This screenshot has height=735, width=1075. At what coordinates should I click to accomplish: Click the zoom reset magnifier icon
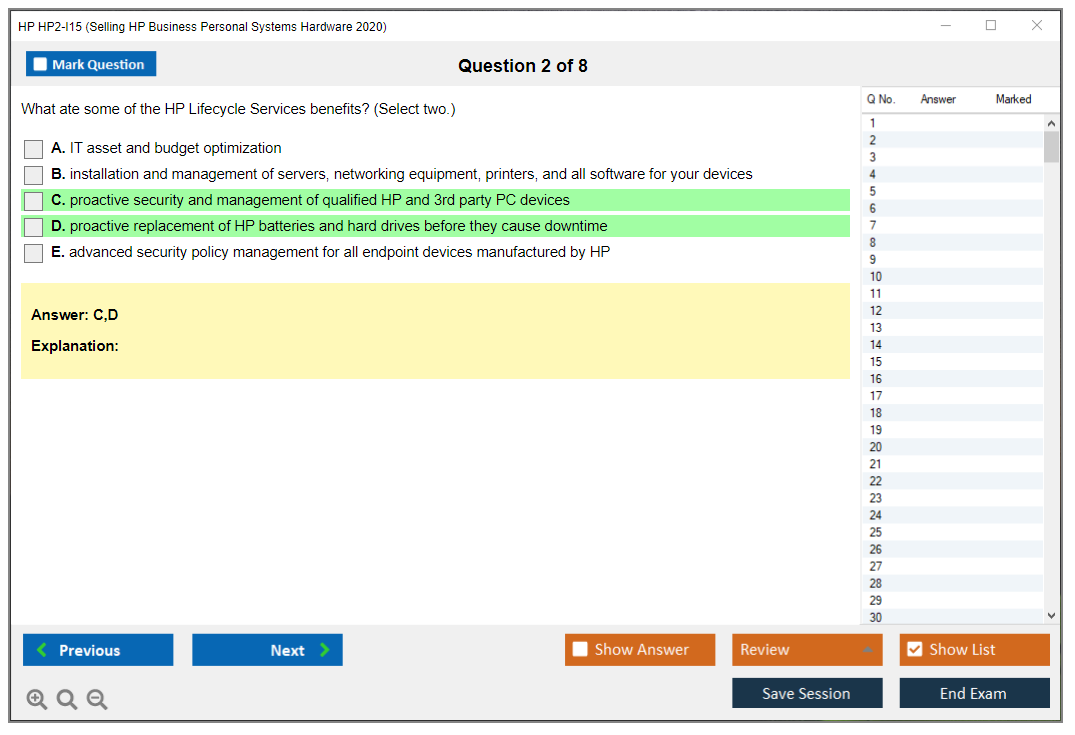67,700
